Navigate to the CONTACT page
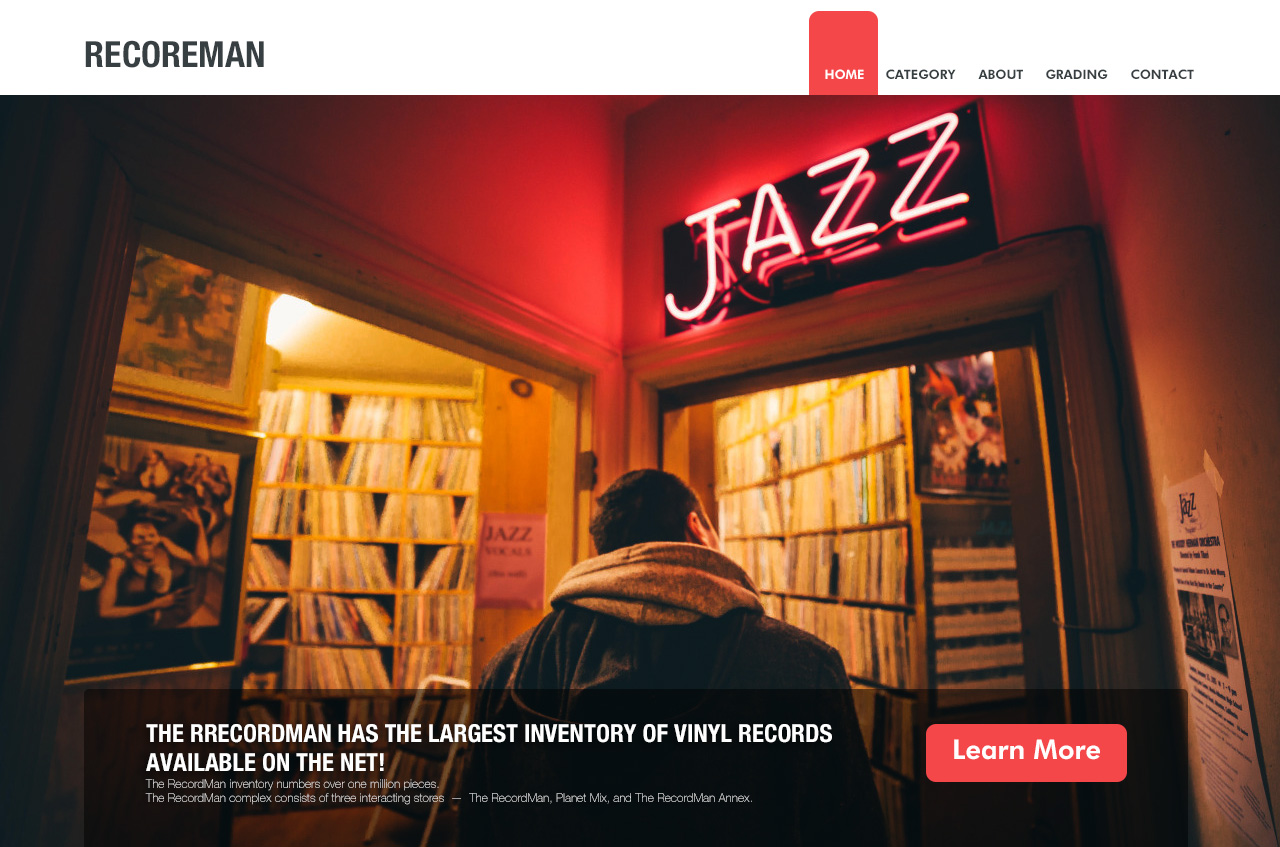 1162,75
